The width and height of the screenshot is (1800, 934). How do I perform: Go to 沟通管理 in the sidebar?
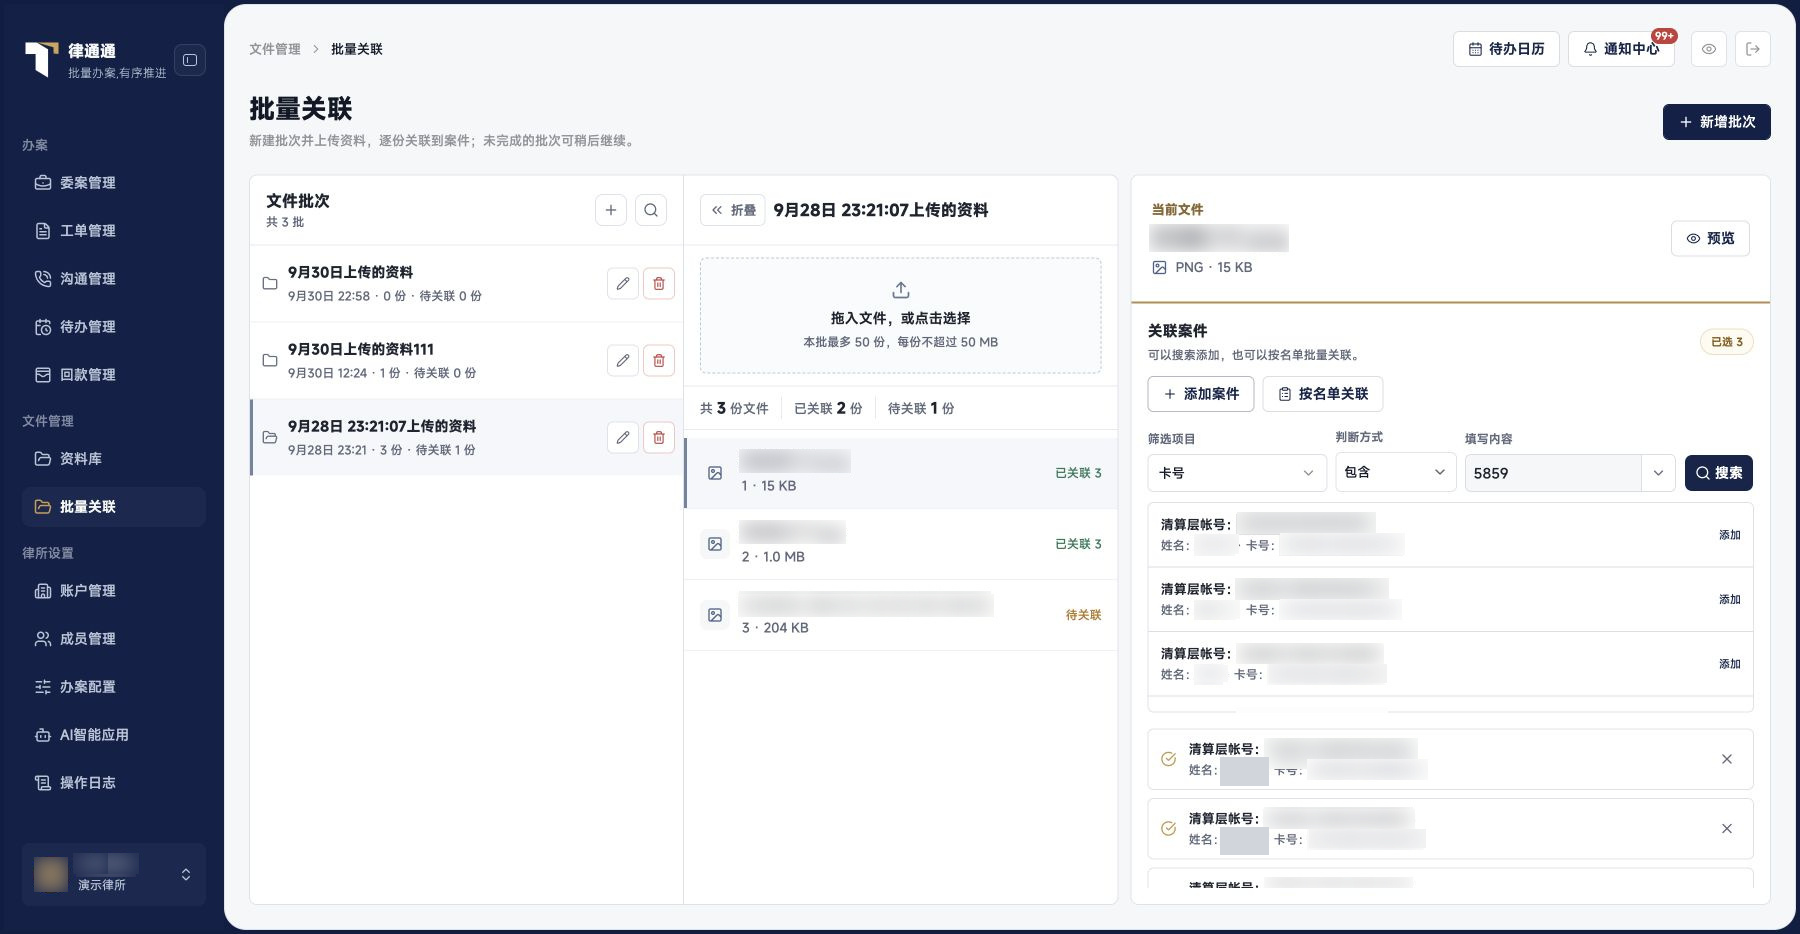[x=114, y=279]
